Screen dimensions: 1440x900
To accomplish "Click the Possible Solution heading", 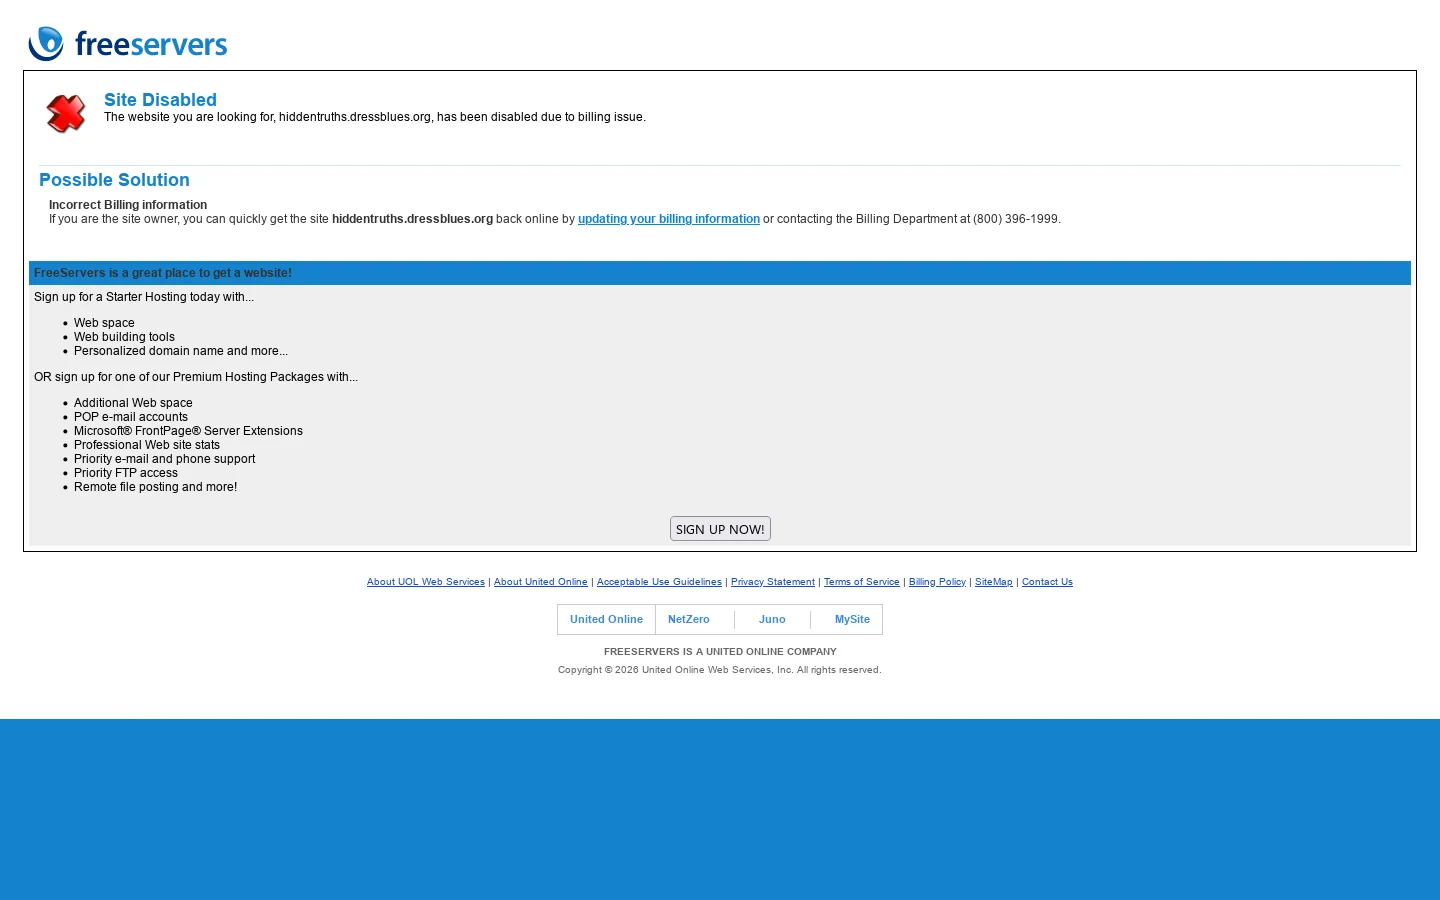I will [x=114, y=180].
